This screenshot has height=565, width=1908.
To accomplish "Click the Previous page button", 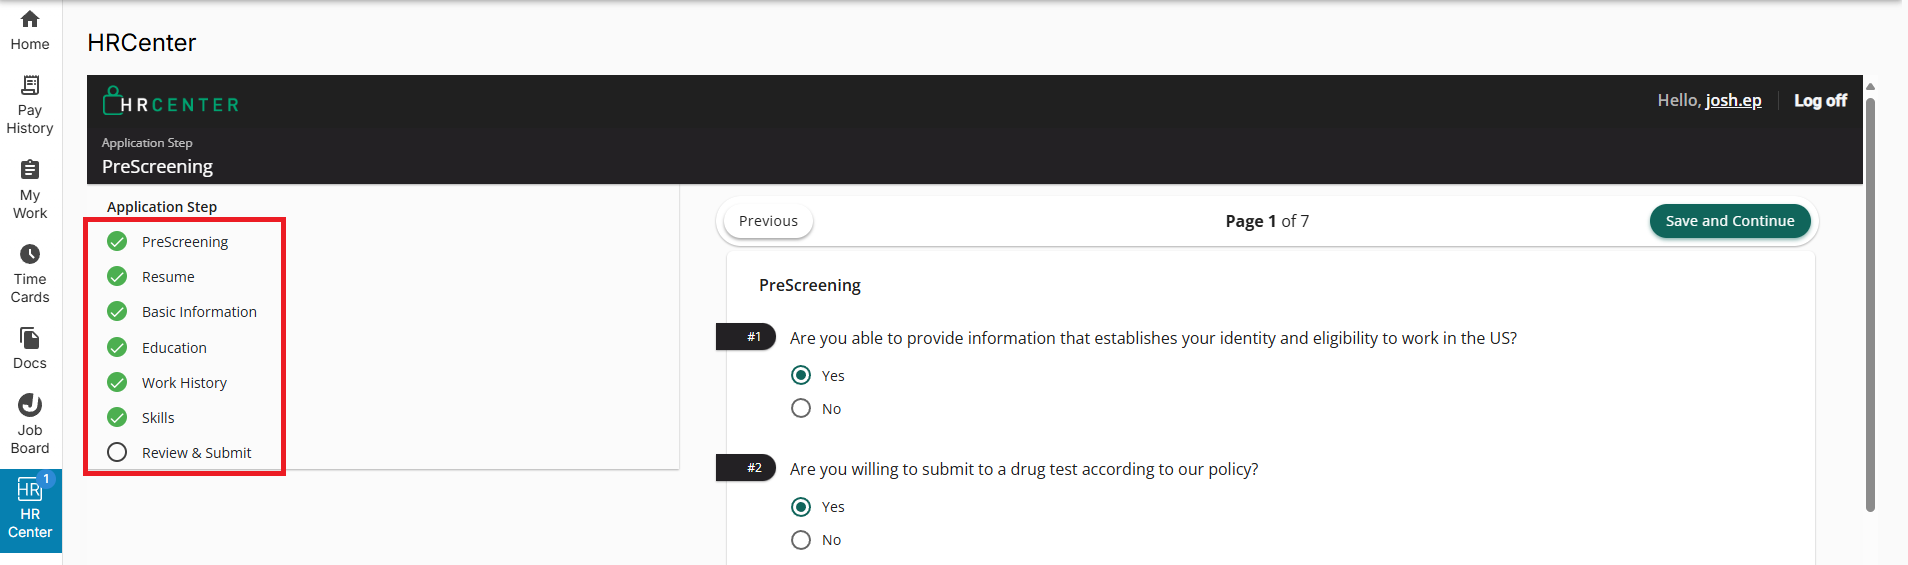I will click(x=768, y=221).
